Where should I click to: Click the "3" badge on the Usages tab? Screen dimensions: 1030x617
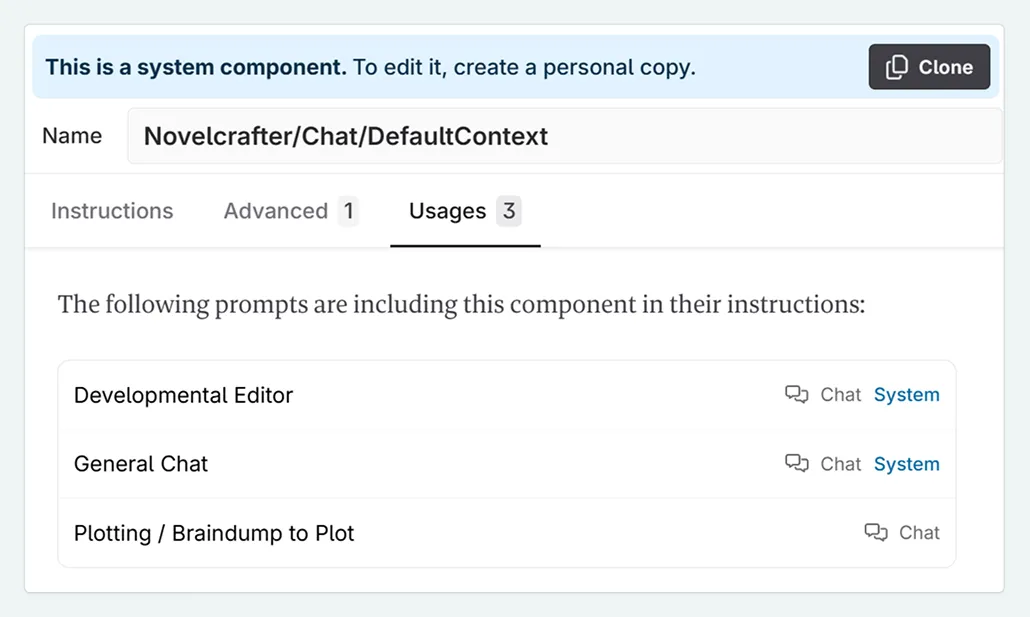(511, 211)
